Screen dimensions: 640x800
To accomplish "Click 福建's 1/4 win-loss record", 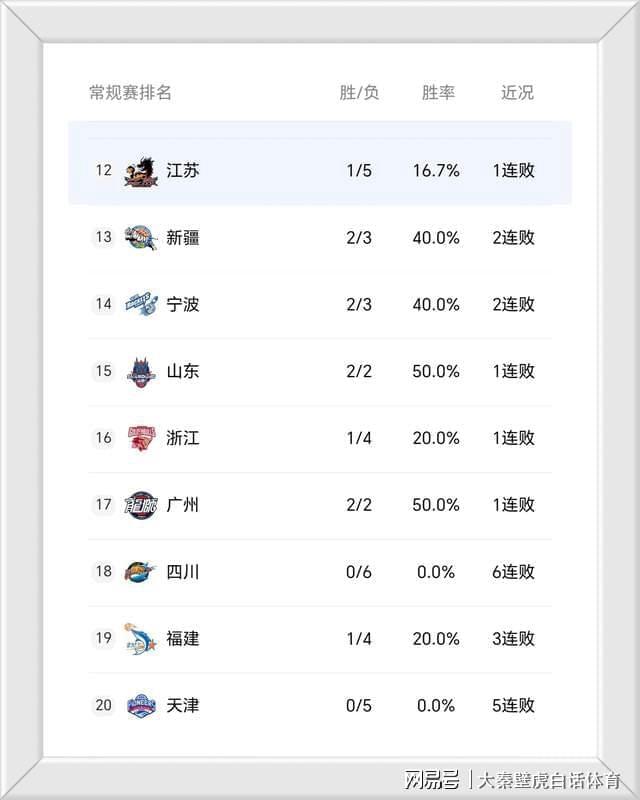I will [359, 638].
